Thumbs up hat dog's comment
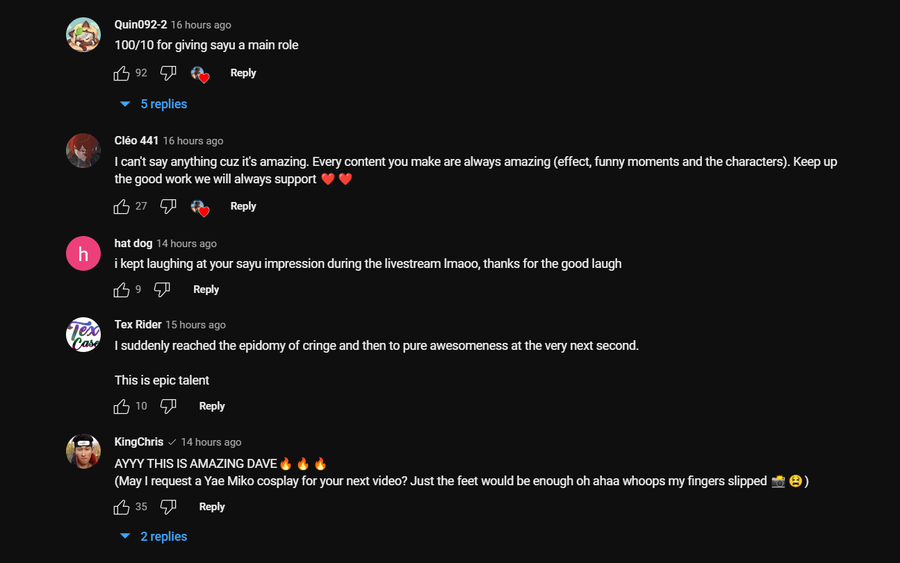900x563 pixels. (x=122, y=290)
